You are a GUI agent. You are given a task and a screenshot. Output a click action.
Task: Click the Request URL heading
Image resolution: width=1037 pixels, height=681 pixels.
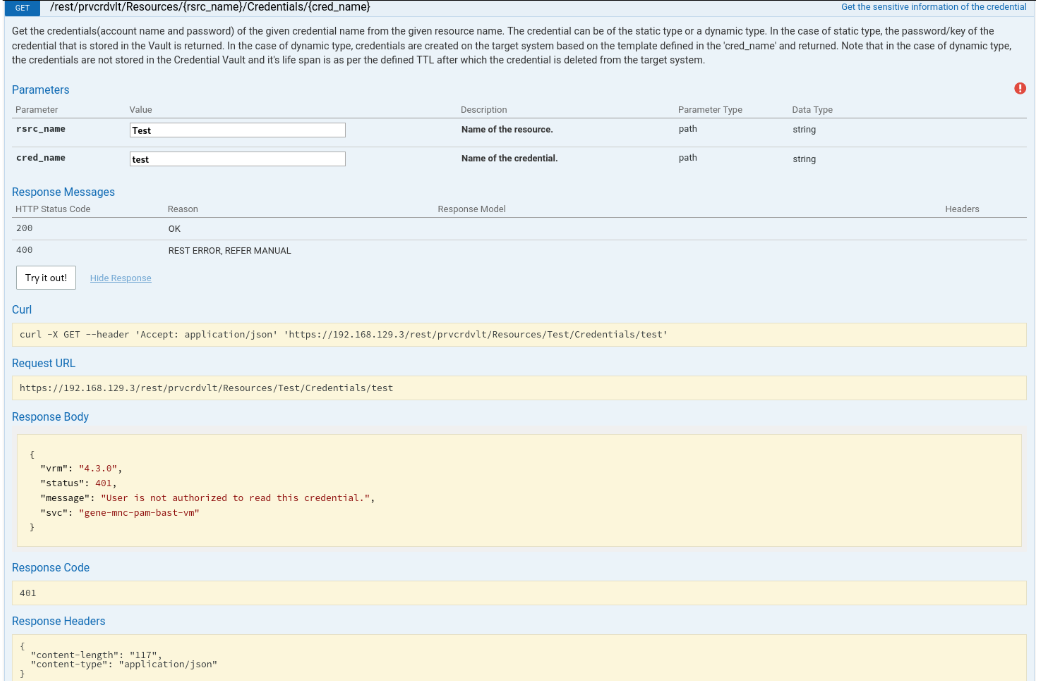click(x=44, y=363)
